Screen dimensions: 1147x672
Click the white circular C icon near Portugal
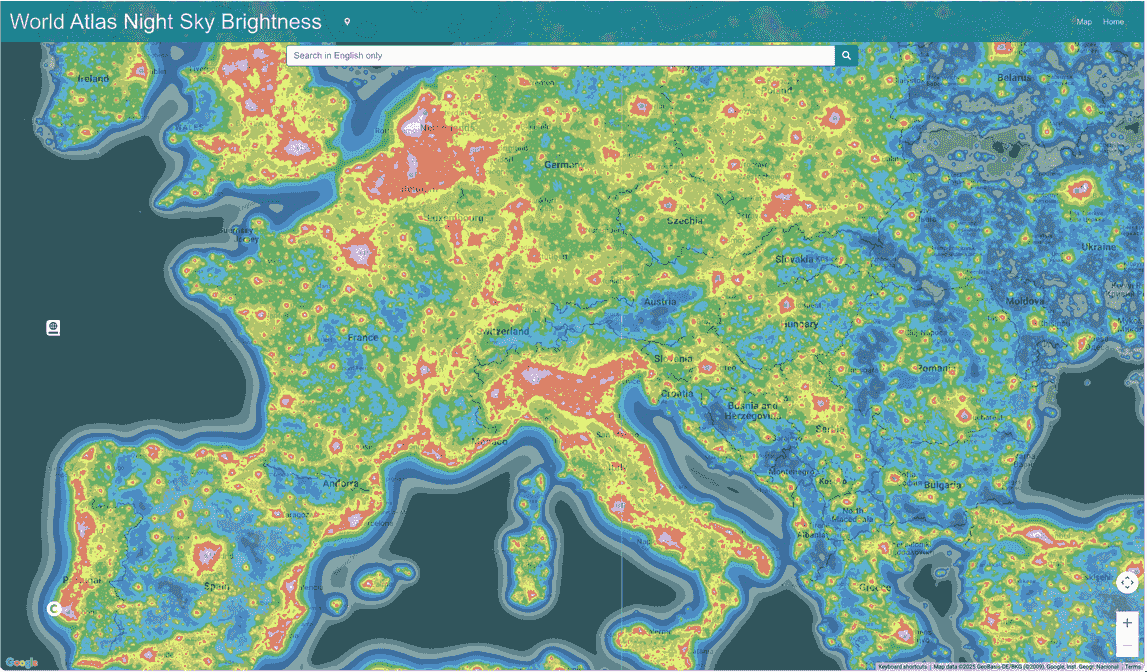click(x=55, y=607)
